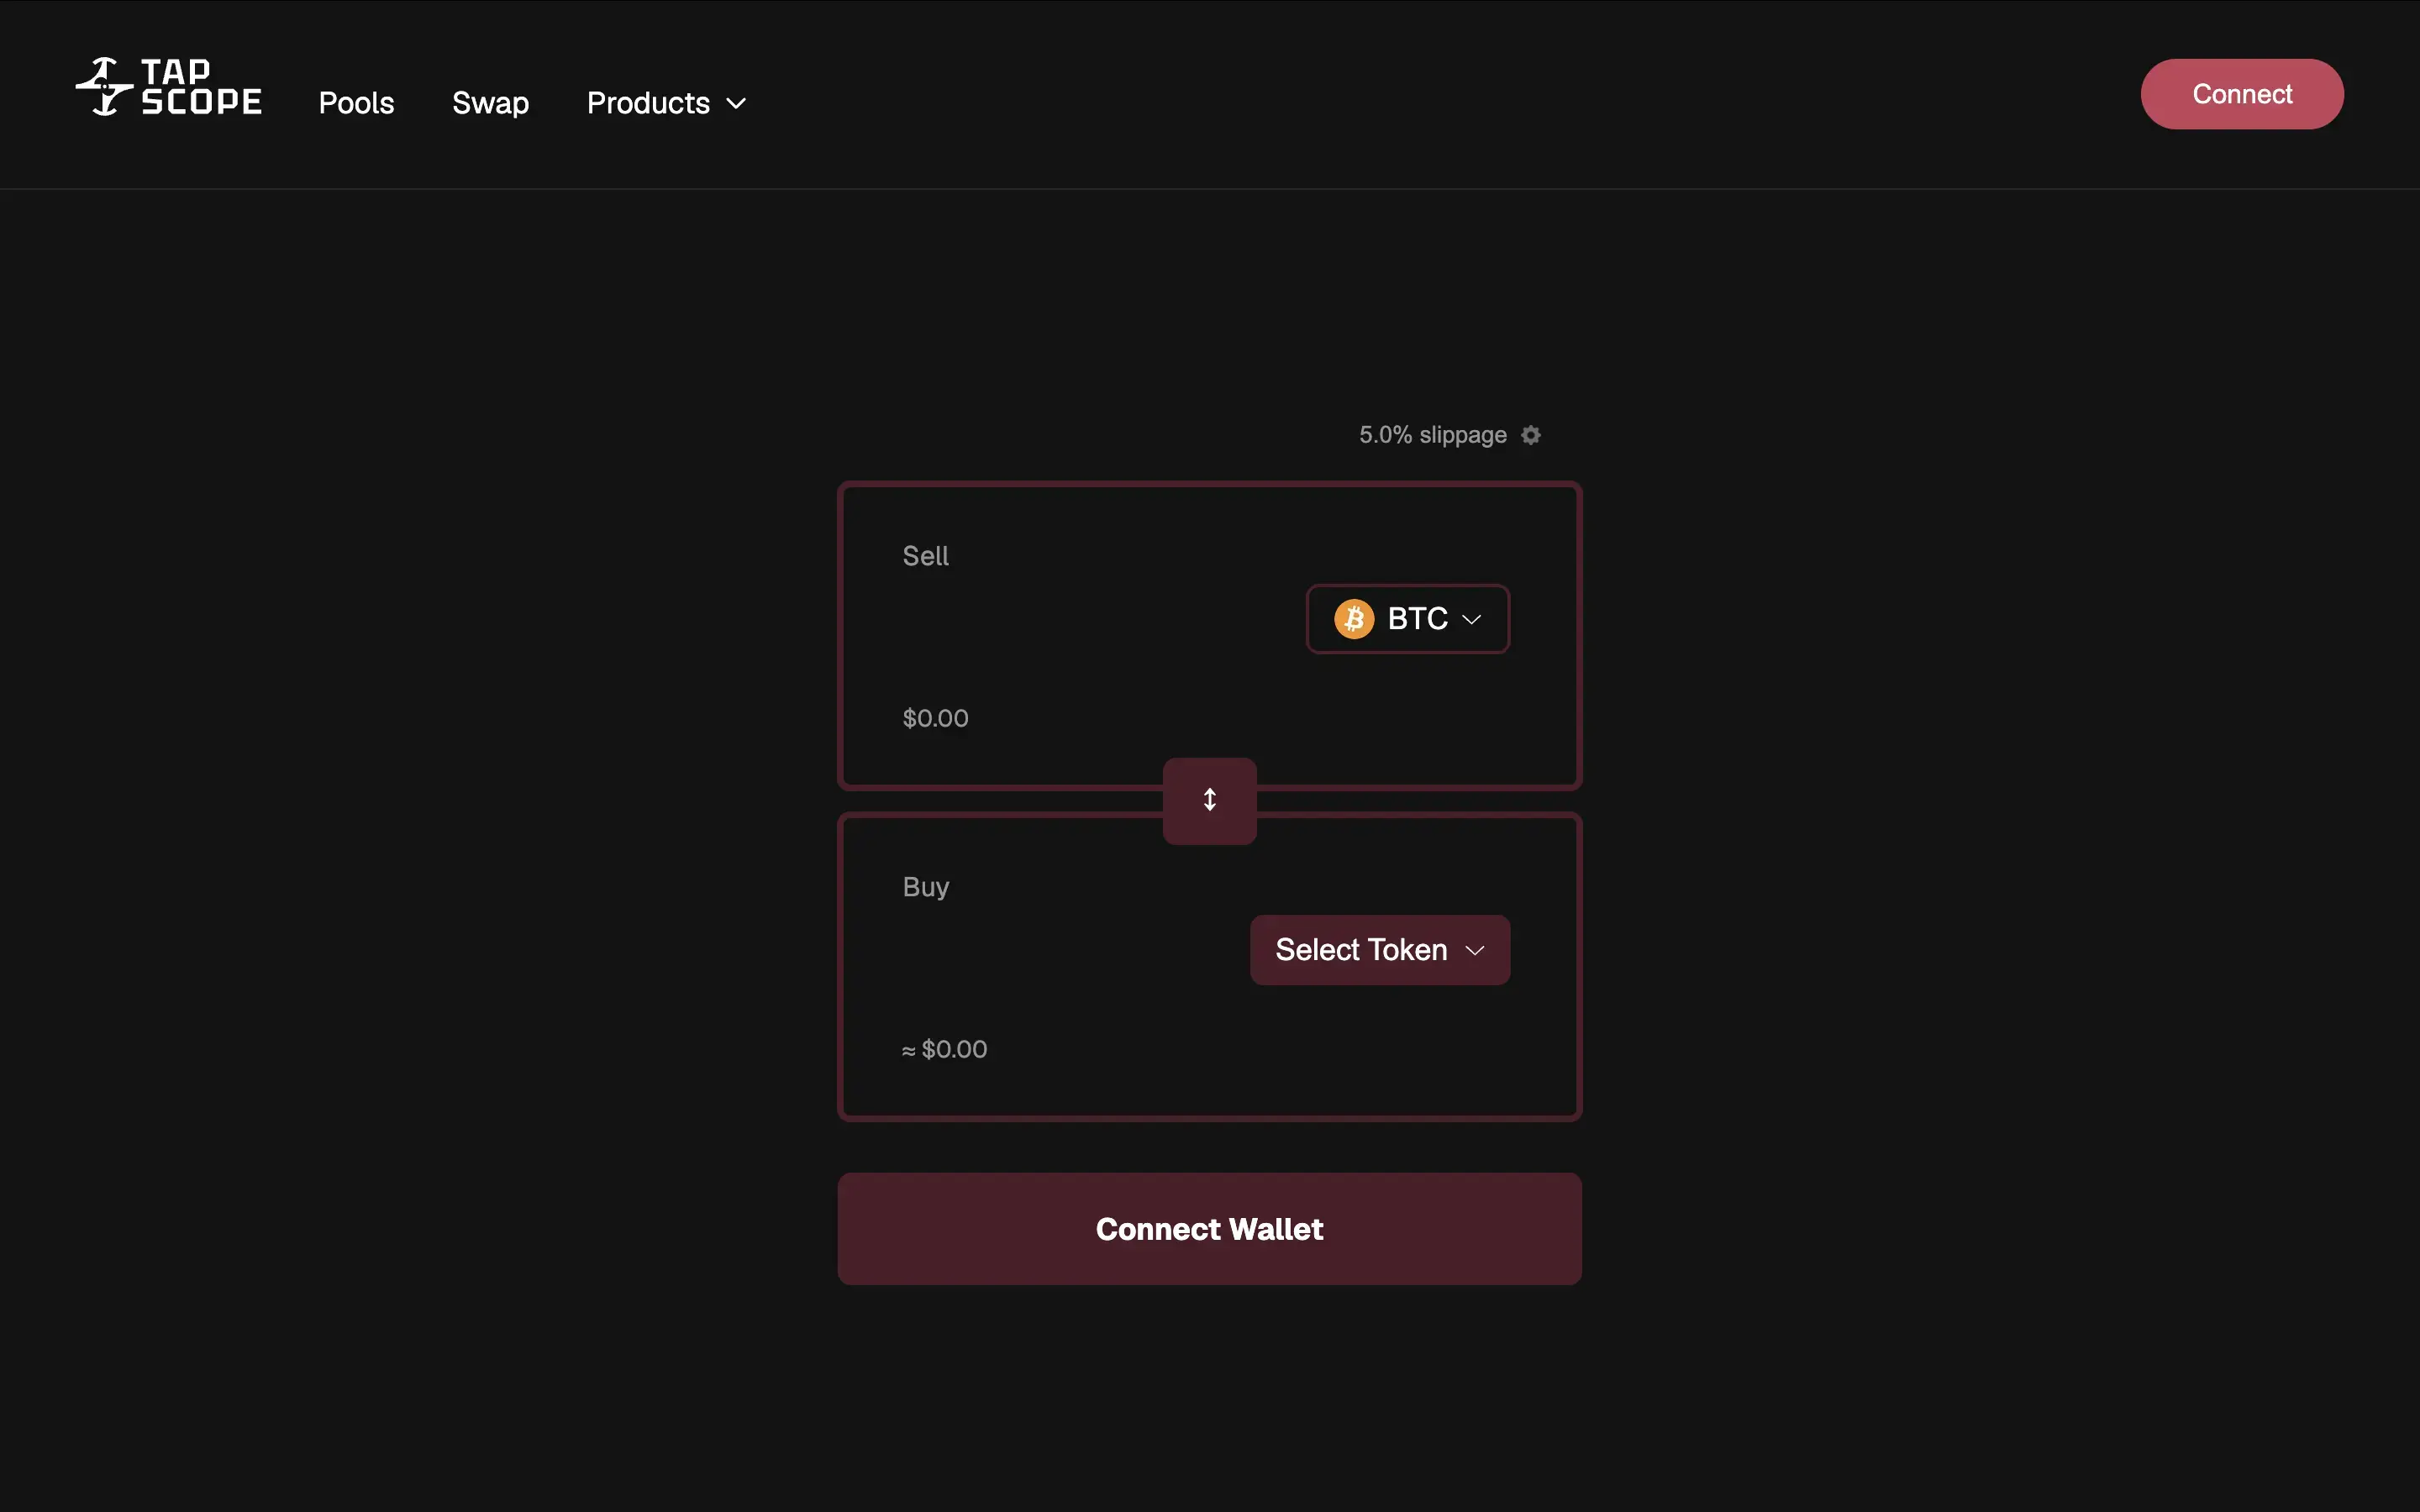
Task: Click the Tap Scope logo
Action: [x=169, y=87]
